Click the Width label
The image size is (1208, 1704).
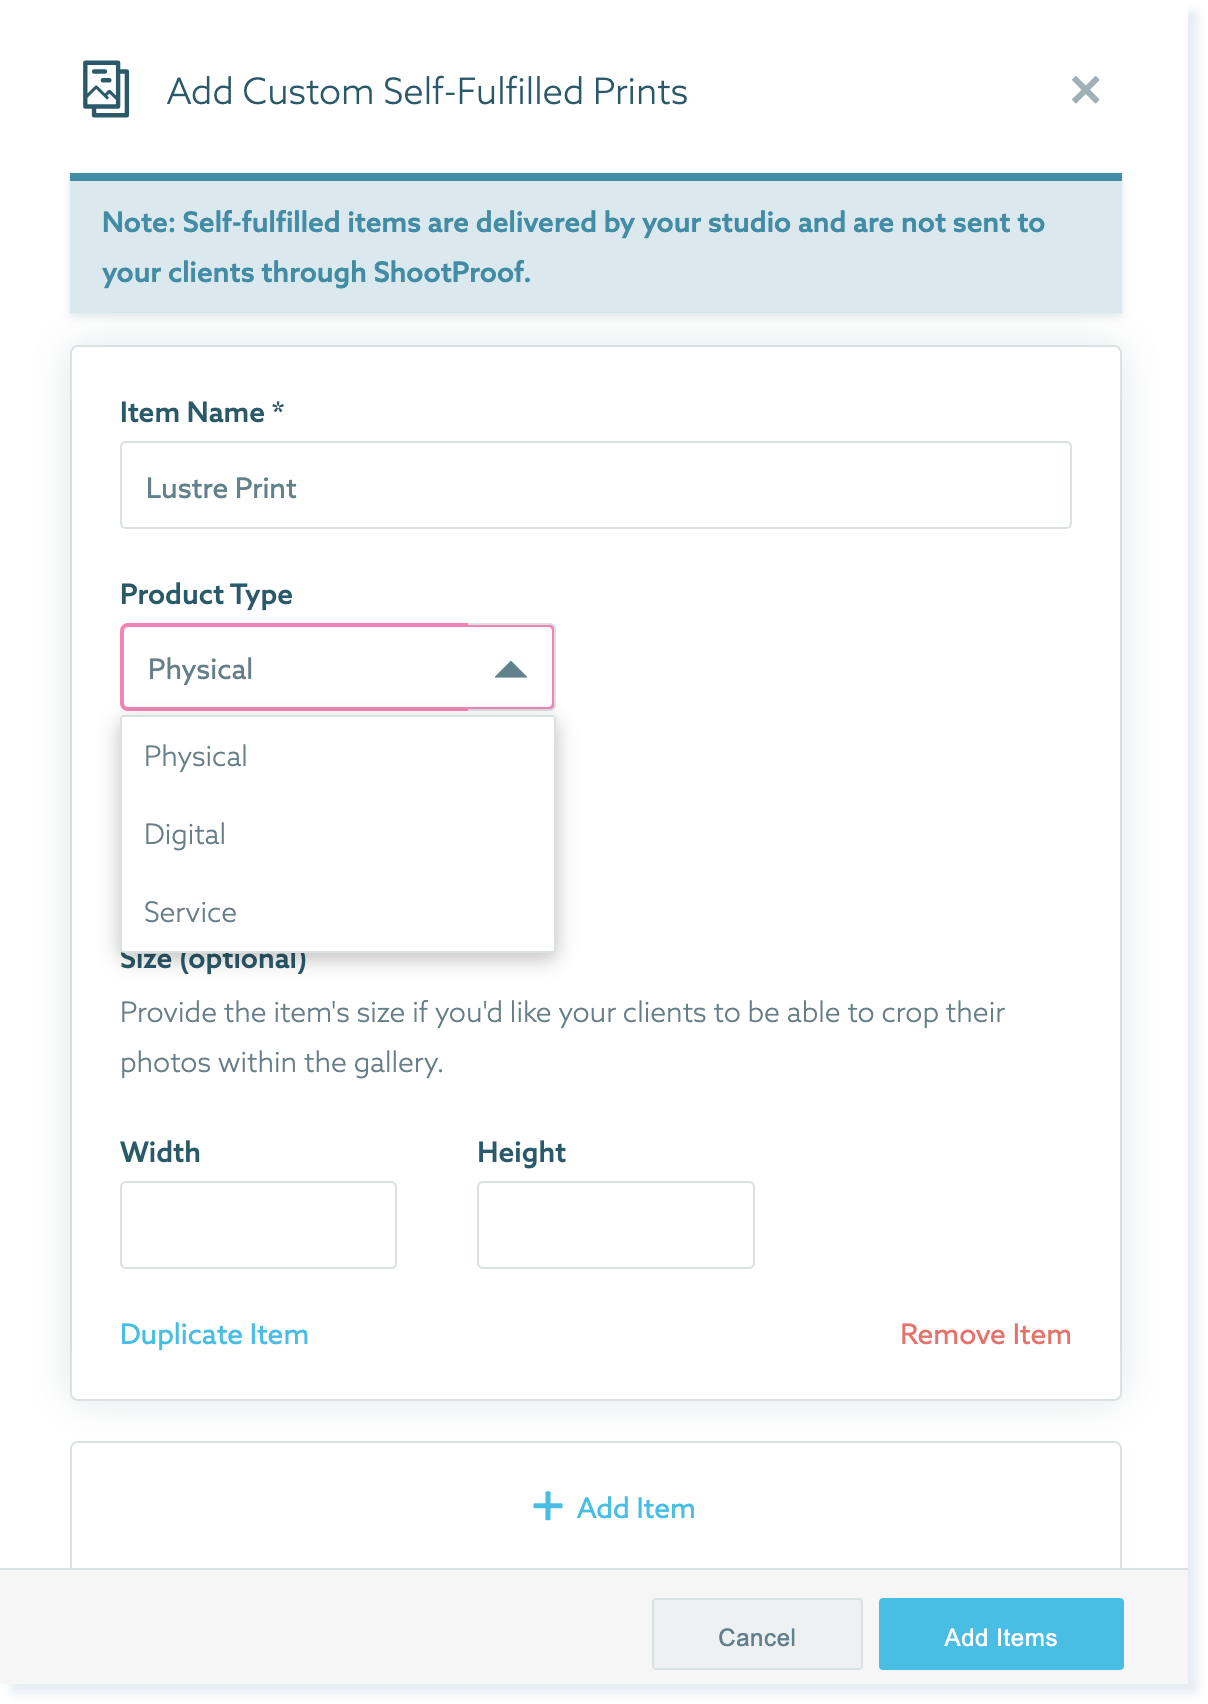tap(160, 1152)
